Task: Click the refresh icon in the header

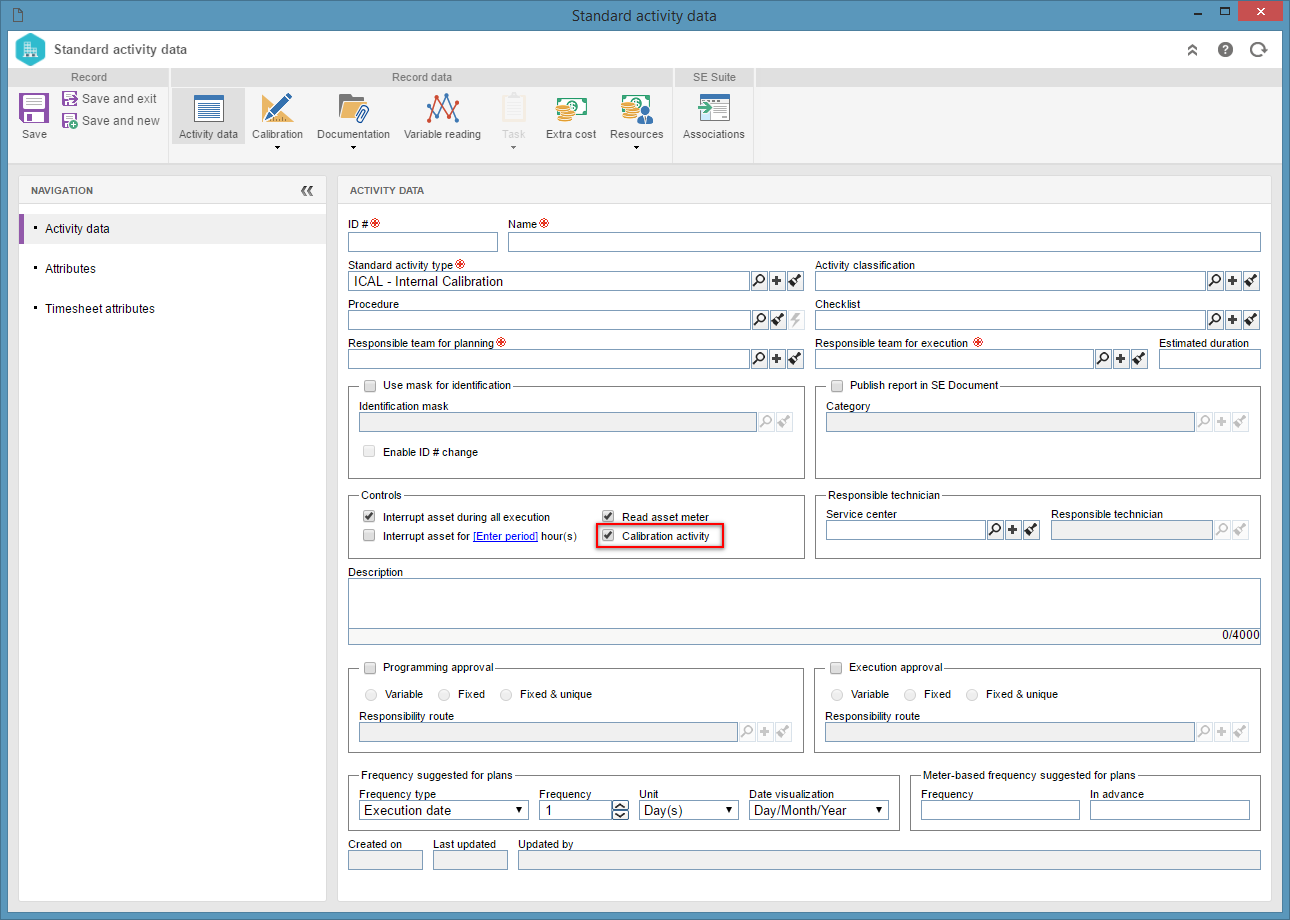Action: pos(1259,50)
